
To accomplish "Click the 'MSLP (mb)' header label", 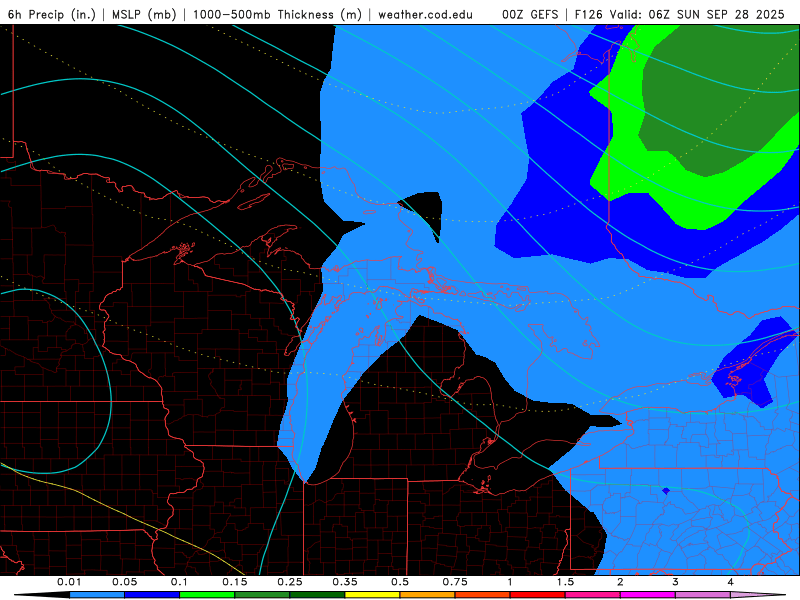I will click(144, 14).
